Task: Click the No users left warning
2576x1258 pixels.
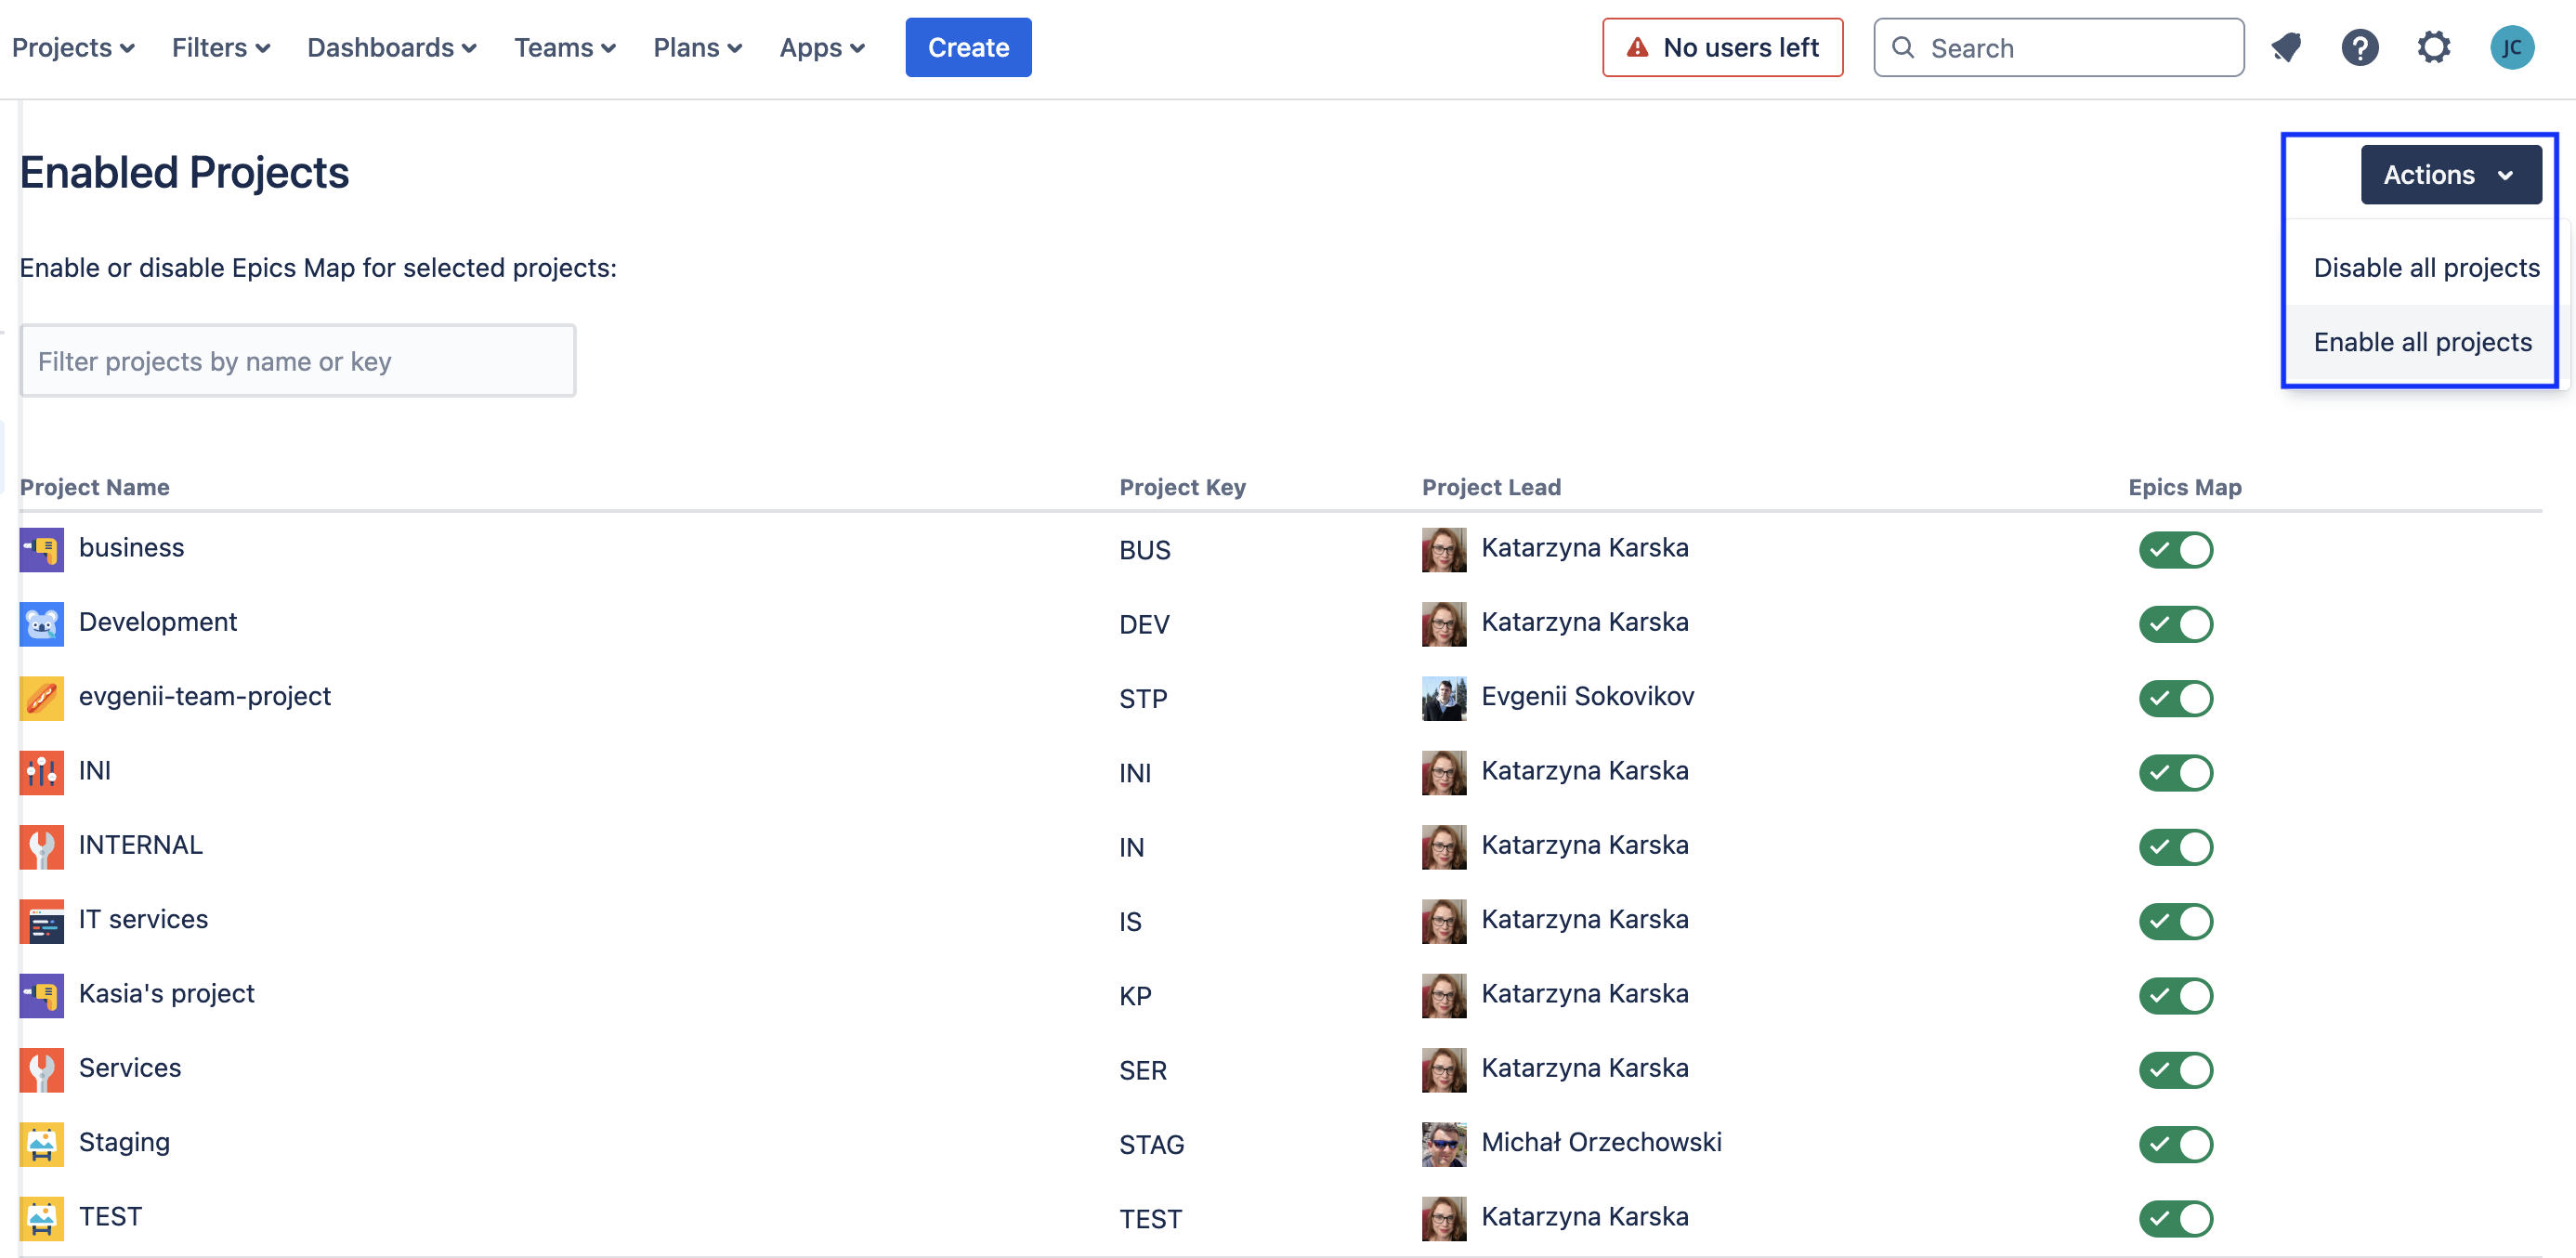Action: point(1722,47)
